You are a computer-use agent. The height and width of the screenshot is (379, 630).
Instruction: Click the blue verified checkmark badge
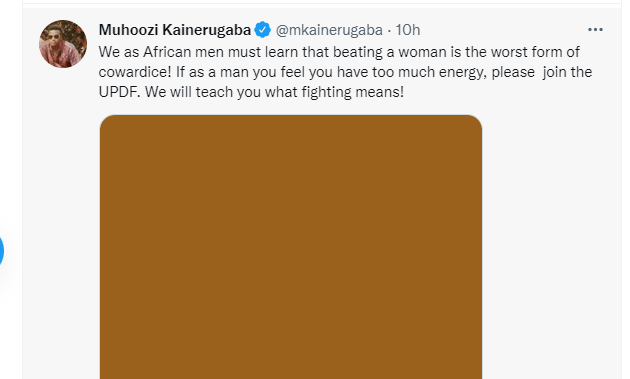tap(262, 30)
